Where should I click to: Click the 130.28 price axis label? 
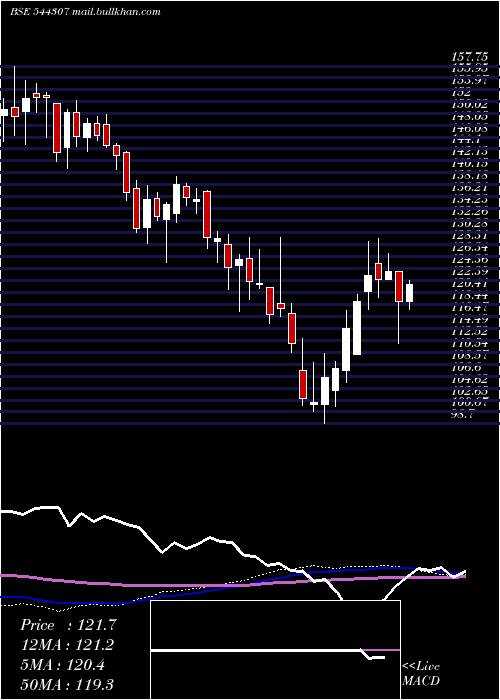point(472,224)
